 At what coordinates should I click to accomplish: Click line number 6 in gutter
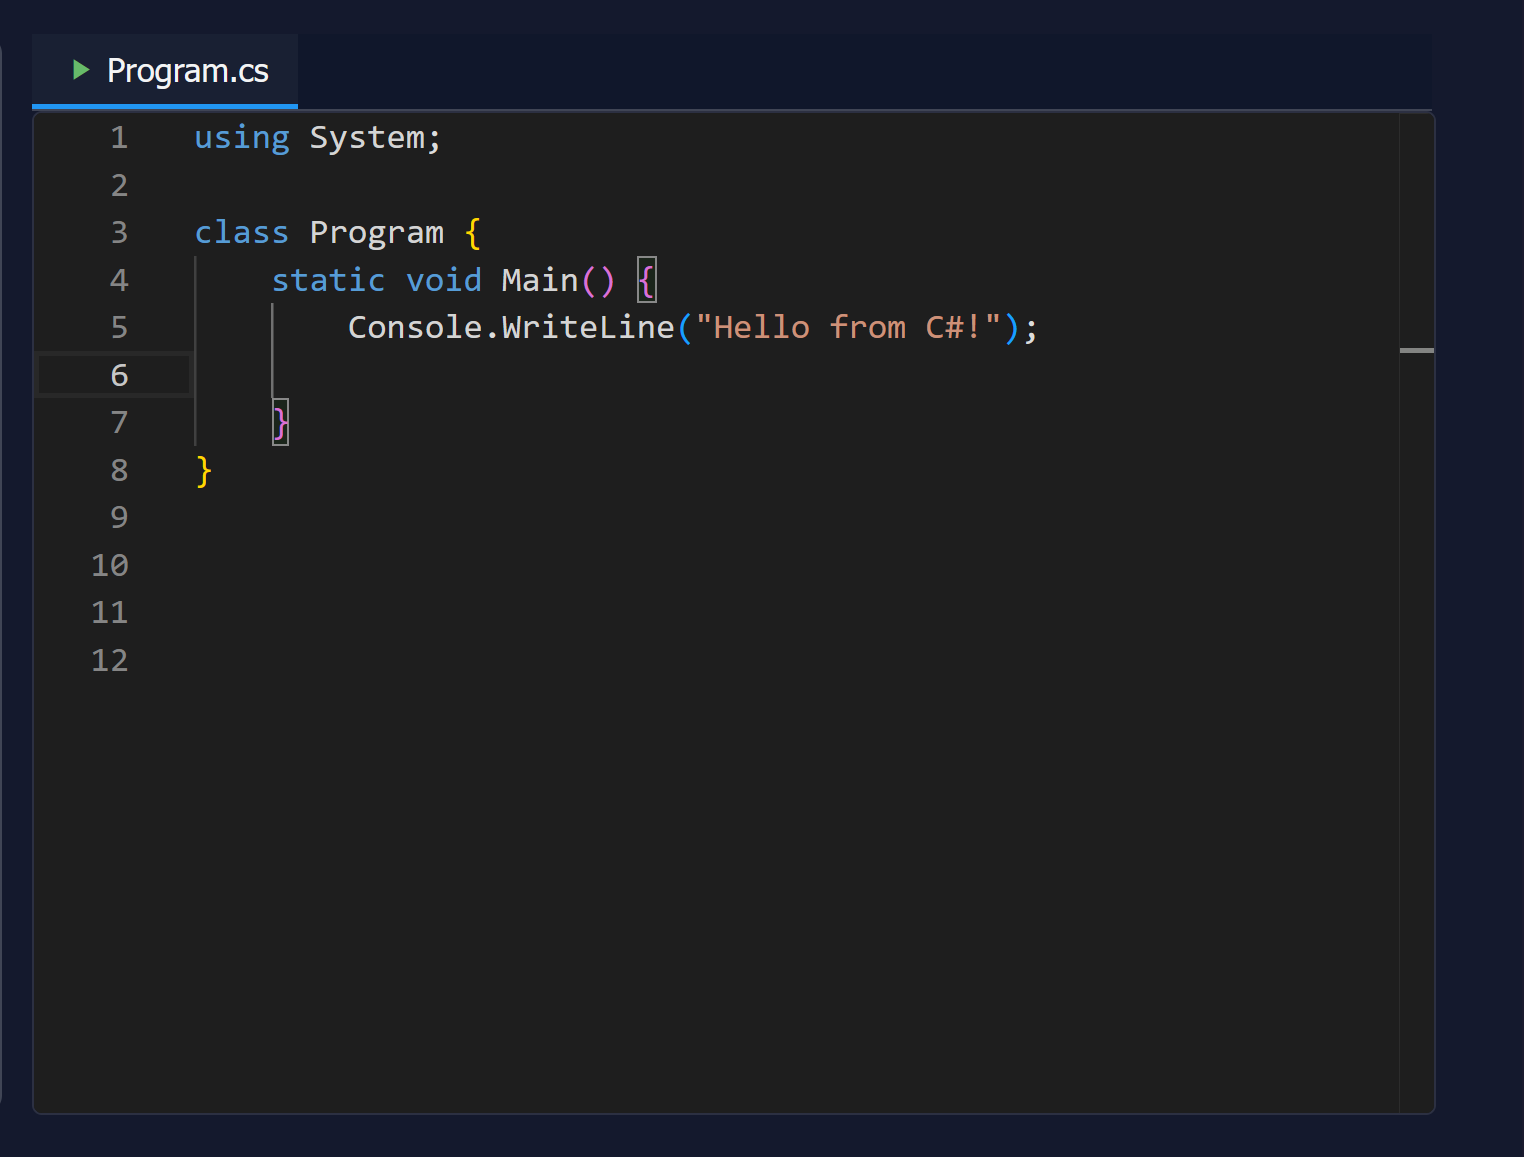(119, 375)
